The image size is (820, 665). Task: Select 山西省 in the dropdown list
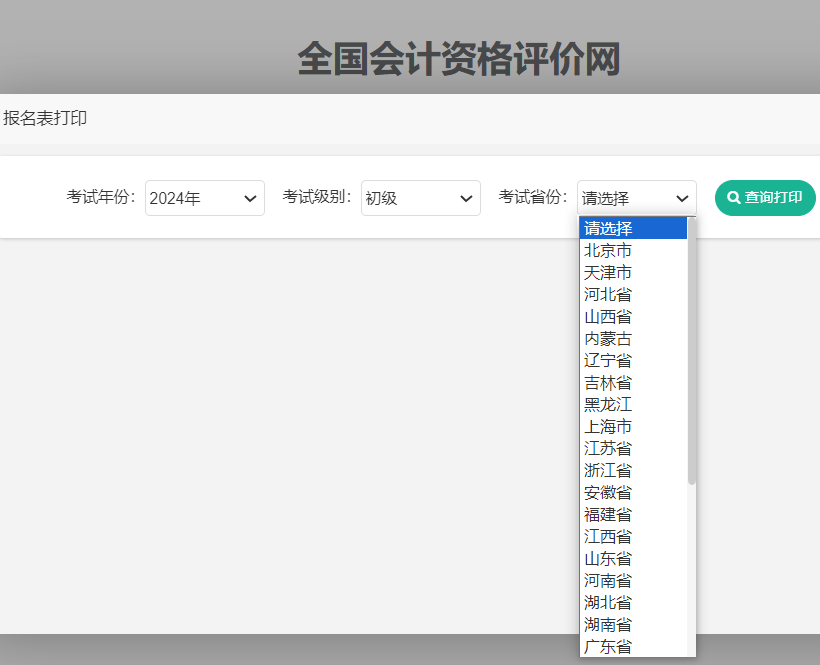tap(633, 316)
